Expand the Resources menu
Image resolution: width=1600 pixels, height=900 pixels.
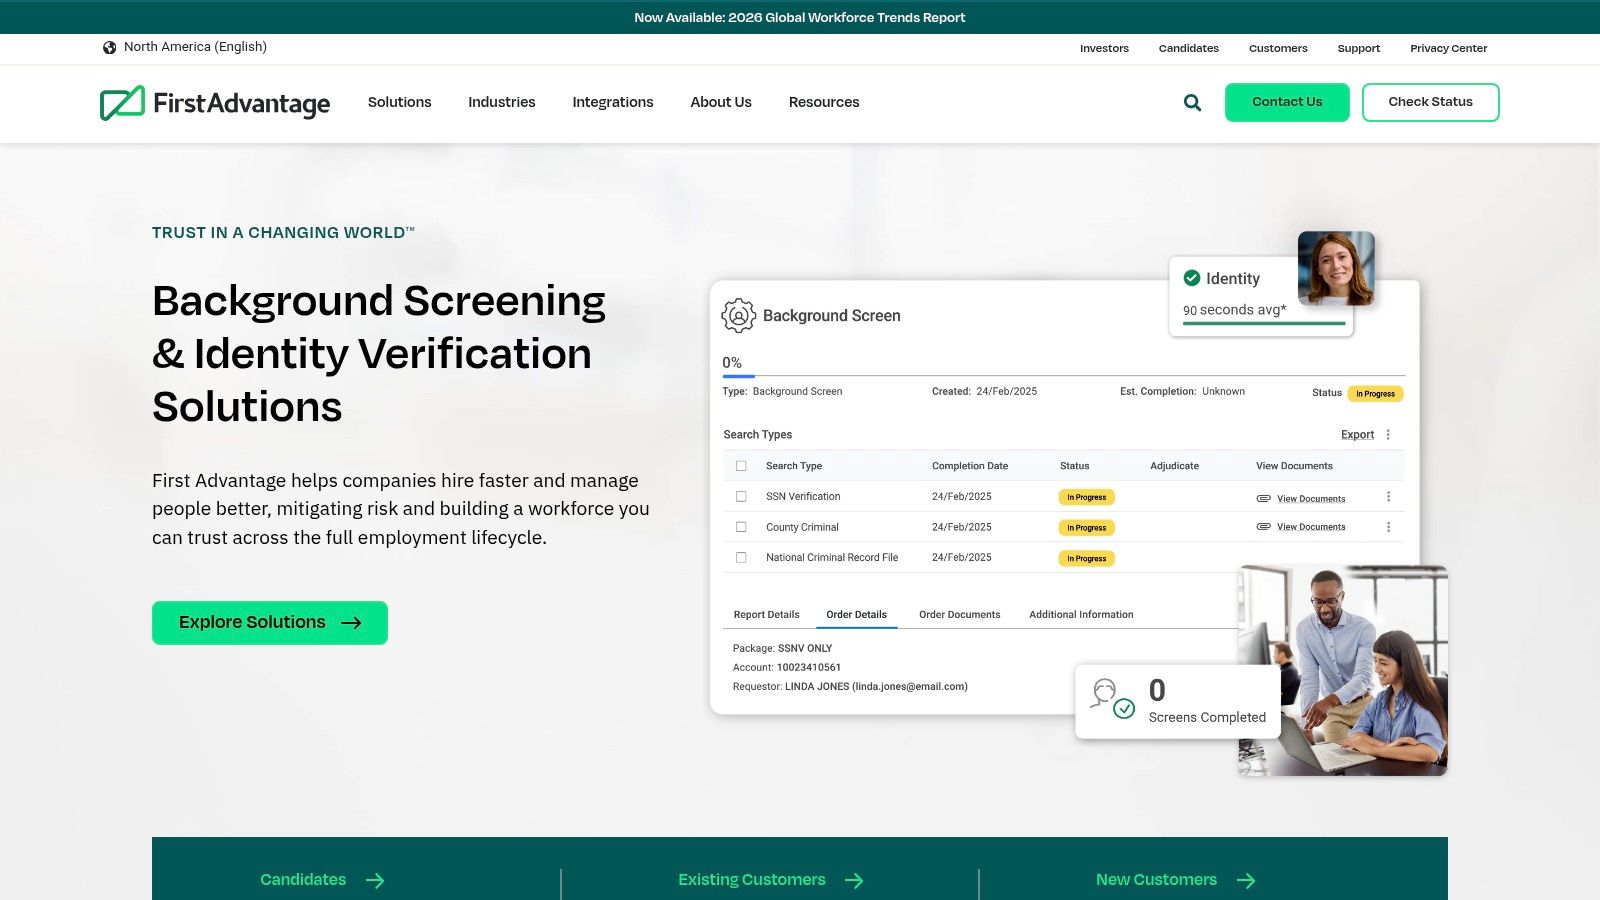click(x=824, y=102)
